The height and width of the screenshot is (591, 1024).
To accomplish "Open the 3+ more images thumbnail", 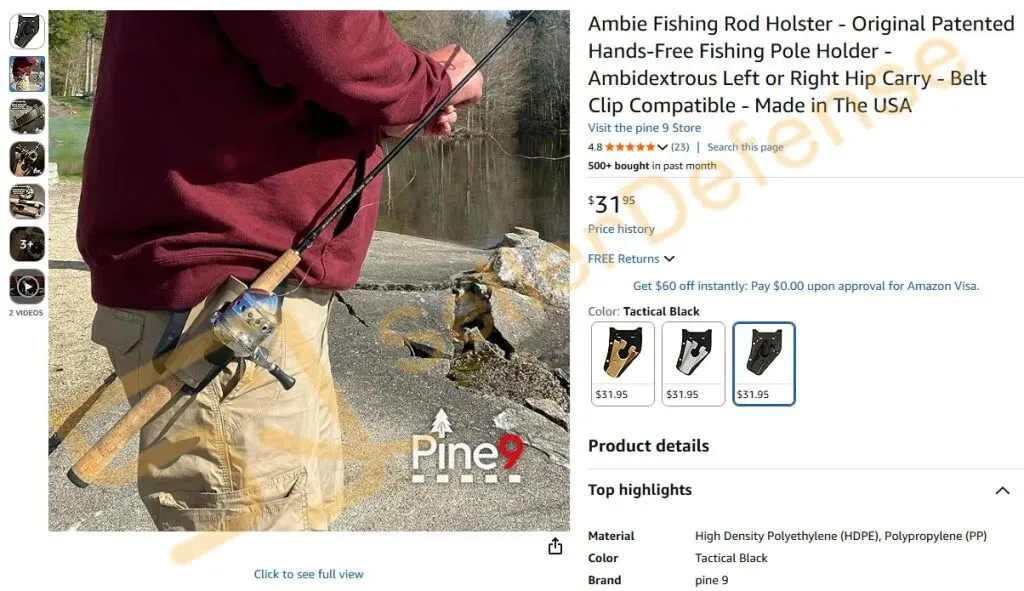I will click(x=27, y=244).
